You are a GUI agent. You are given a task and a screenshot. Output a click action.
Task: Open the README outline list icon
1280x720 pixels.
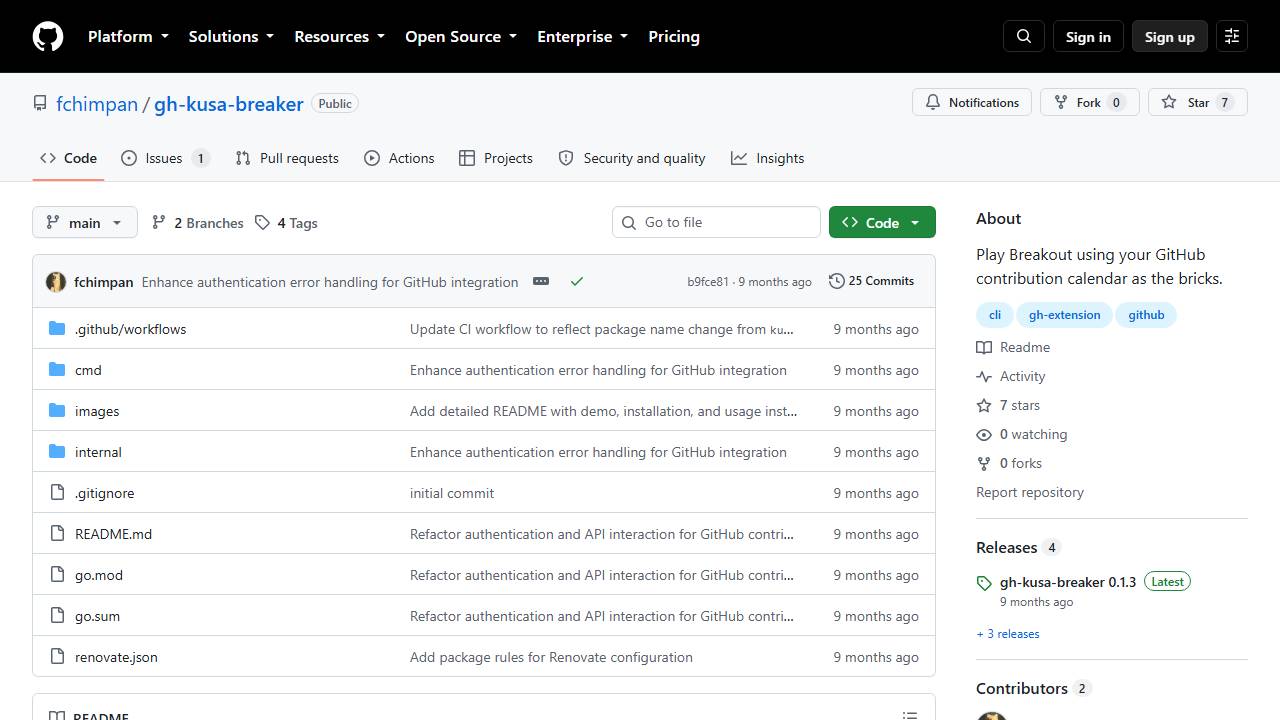pyautogui.click(x=910, y=716)
